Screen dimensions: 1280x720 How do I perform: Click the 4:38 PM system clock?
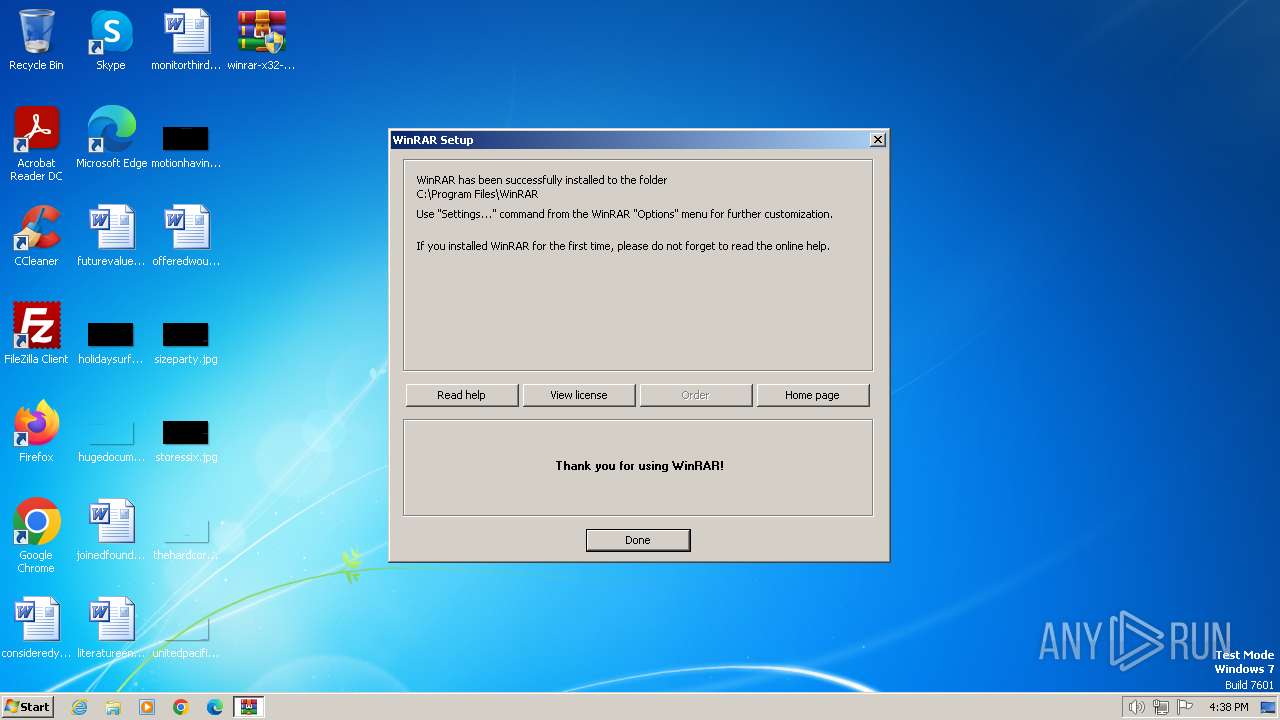pyautogui.click(x=1228, y=707)
